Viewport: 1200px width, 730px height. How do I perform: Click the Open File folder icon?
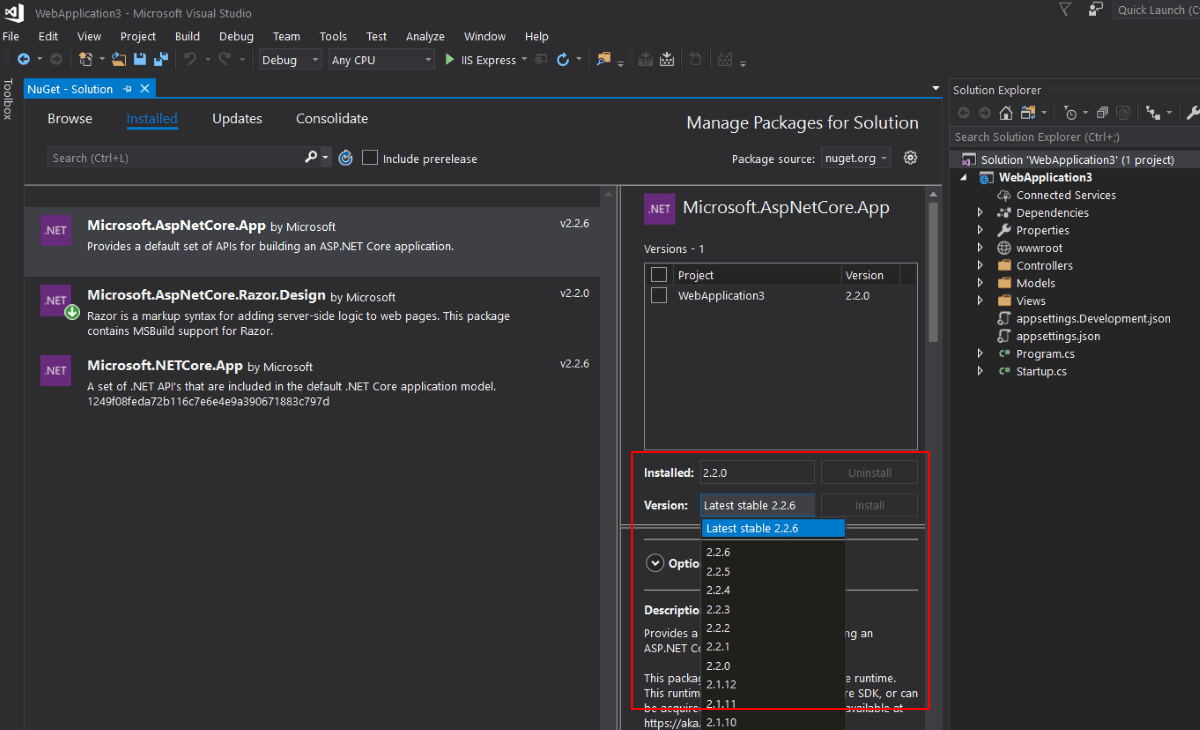[119, 60]
